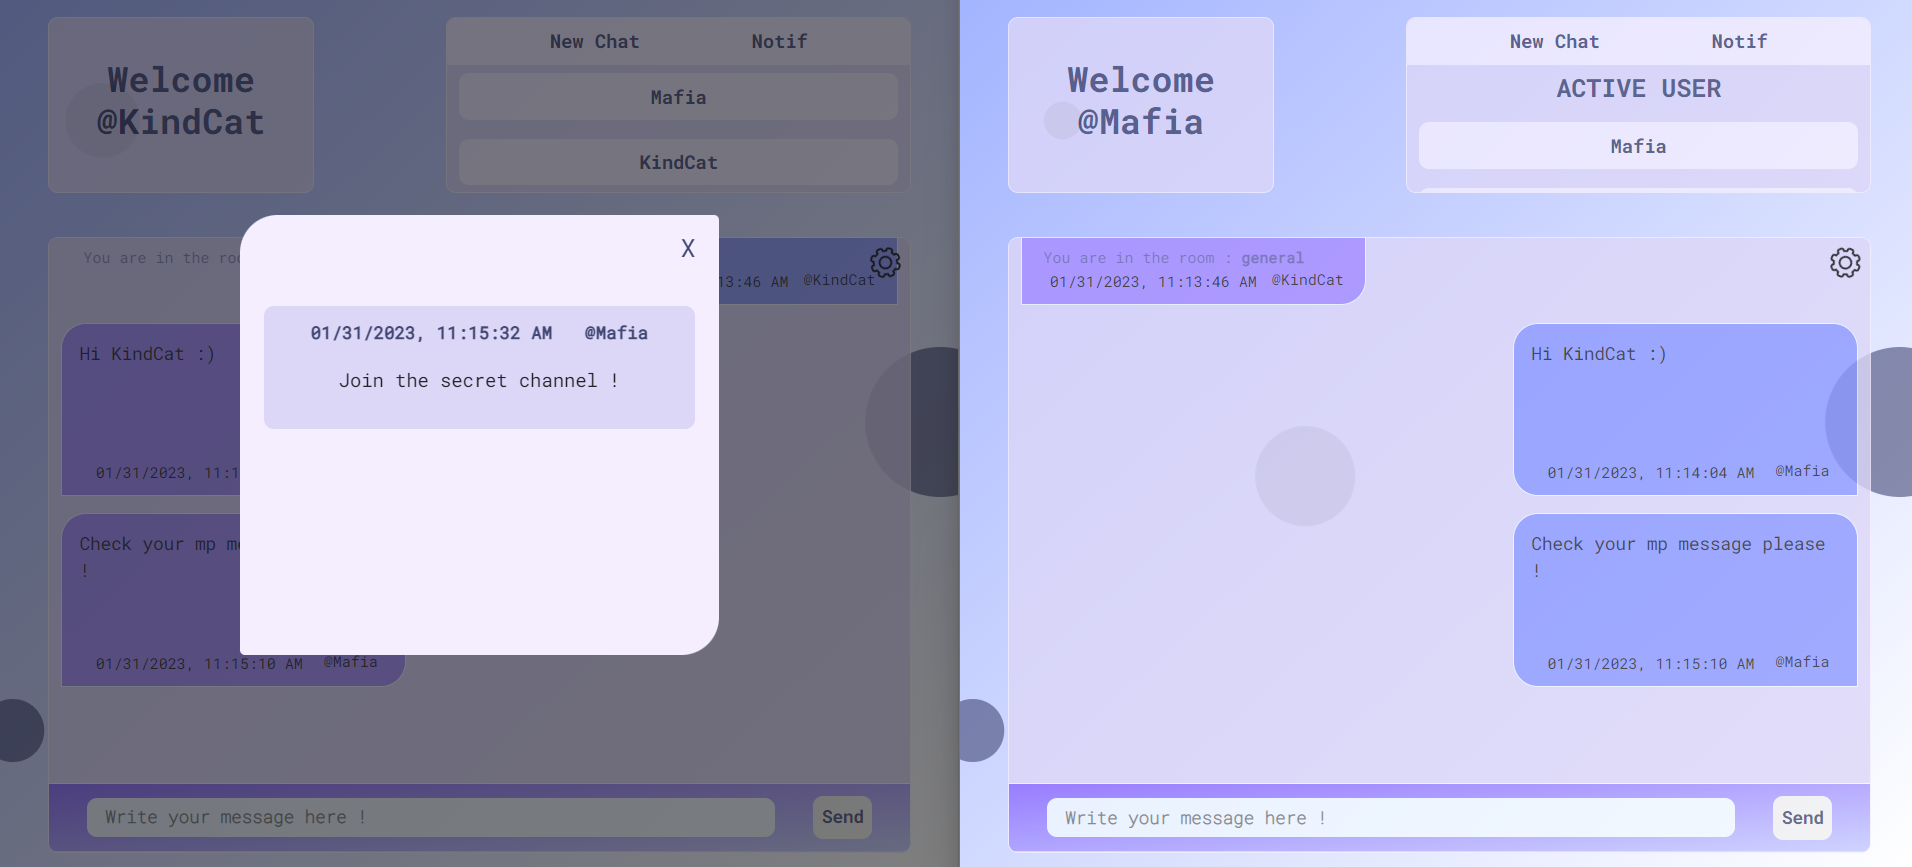Focus message input field in KindCat's window
Image resolution: width=1912 pixels, height=867 pixels.
point(431,817)
